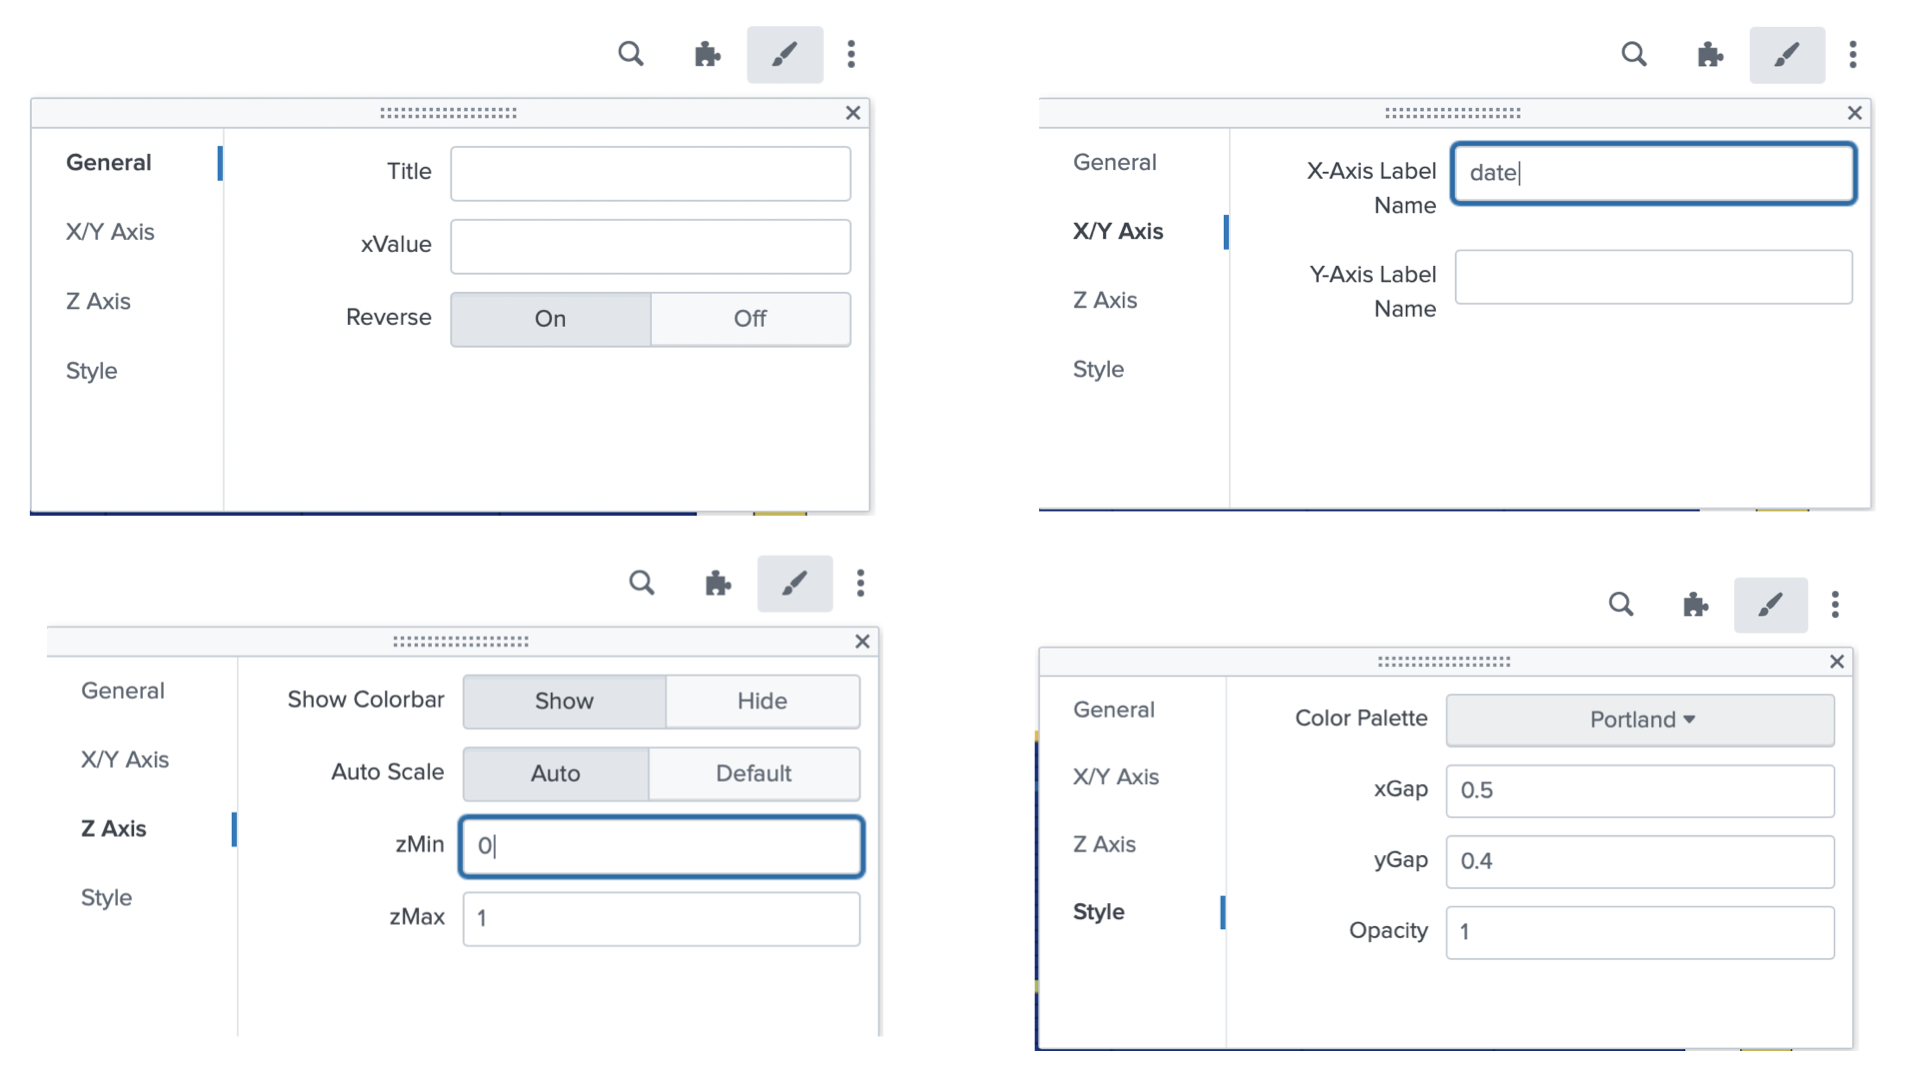Select Portland color palette dropdown
This screenshot has height=1080, width=1920.
point(1639,719)
